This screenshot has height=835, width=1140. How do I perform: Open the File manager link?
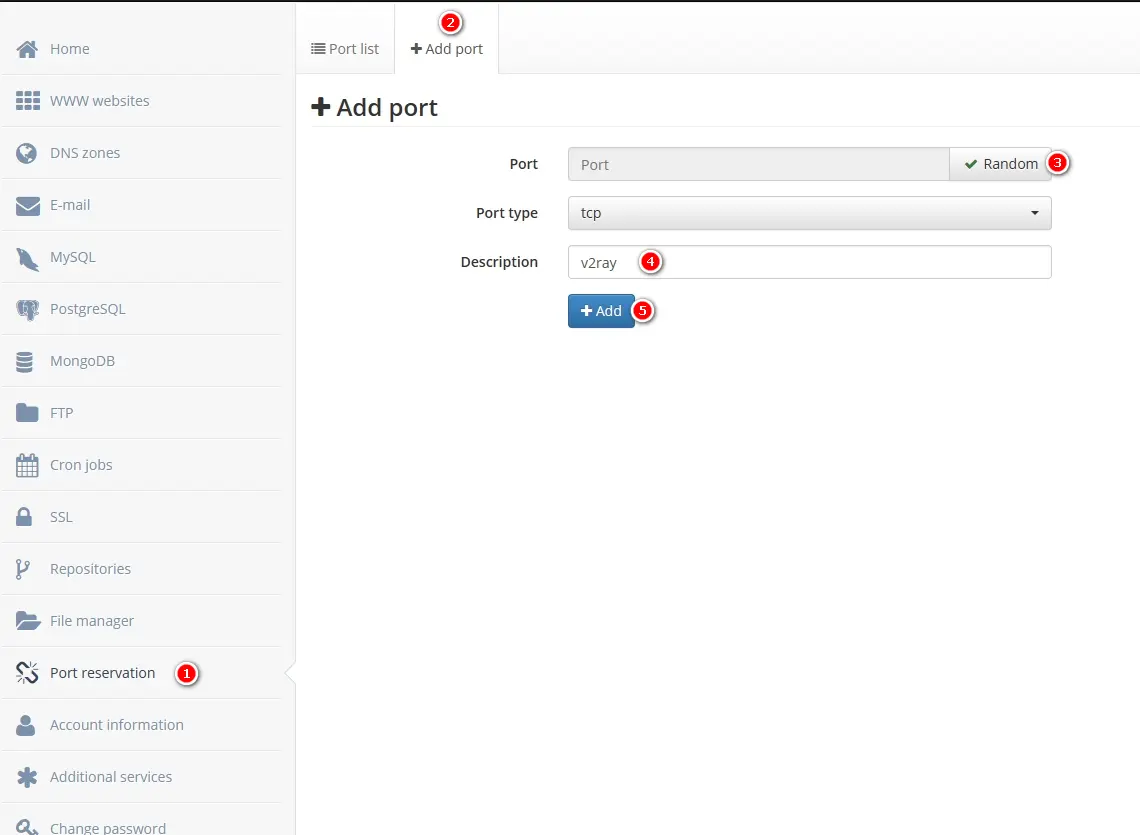[x=91, y=621]
